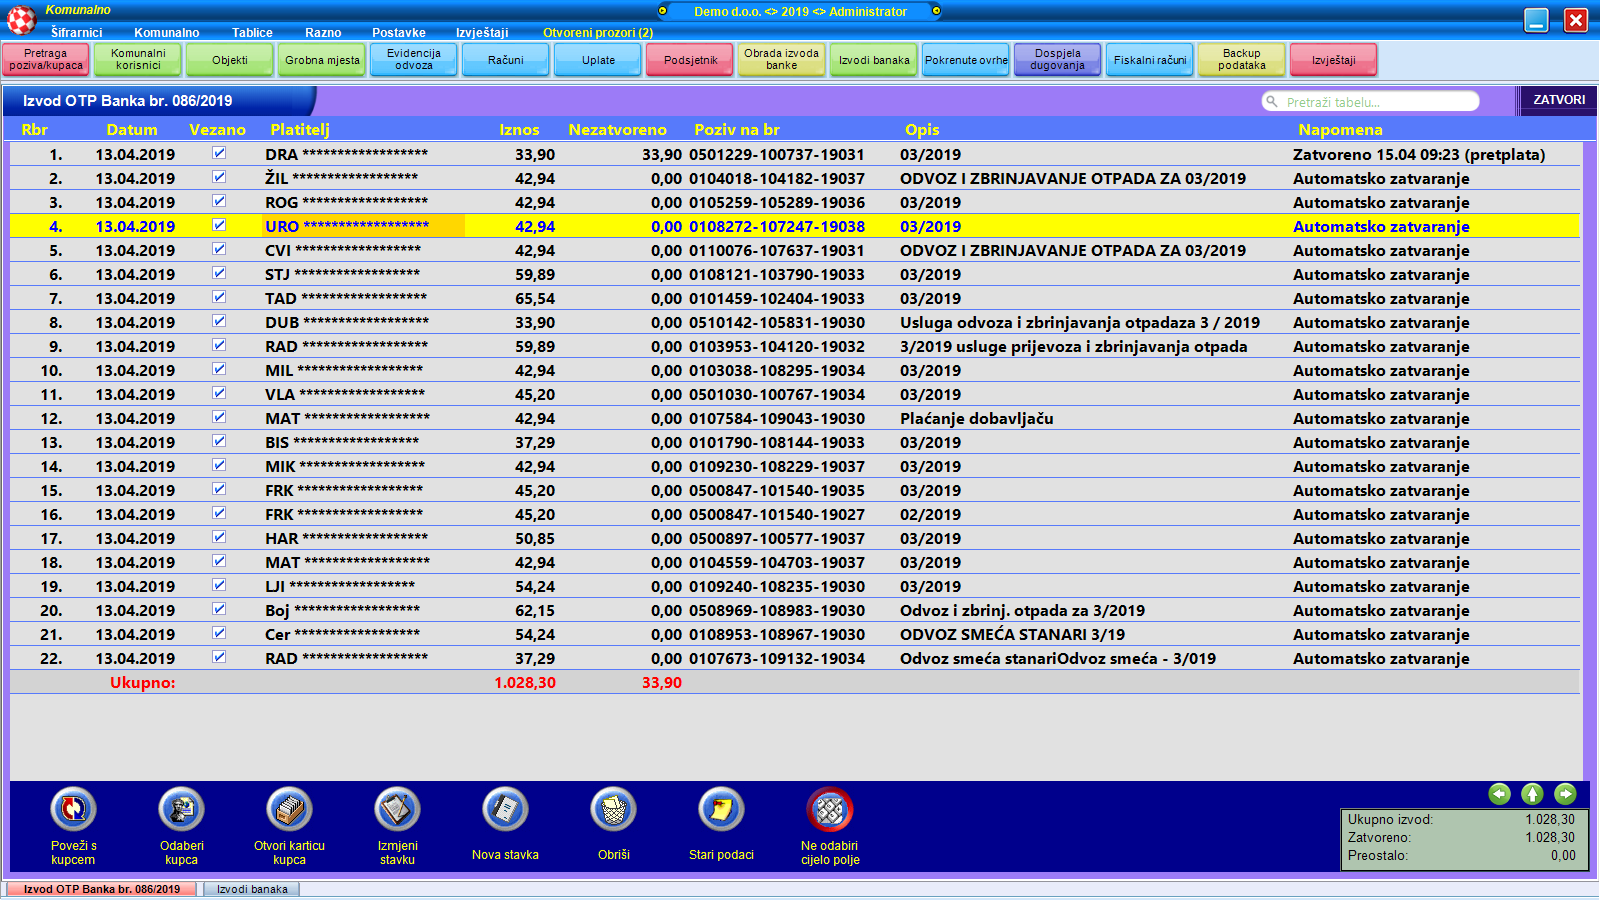The height and width of the screenshot is (900, 1600).
Task: Expand Otvoreni prozori (2) list
Action: point(597,33)
